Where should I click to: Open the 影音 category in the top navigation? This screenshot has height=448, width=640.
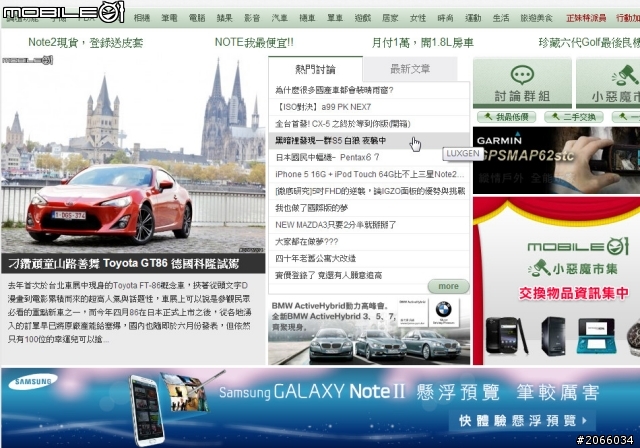click(x=252, y=18)
